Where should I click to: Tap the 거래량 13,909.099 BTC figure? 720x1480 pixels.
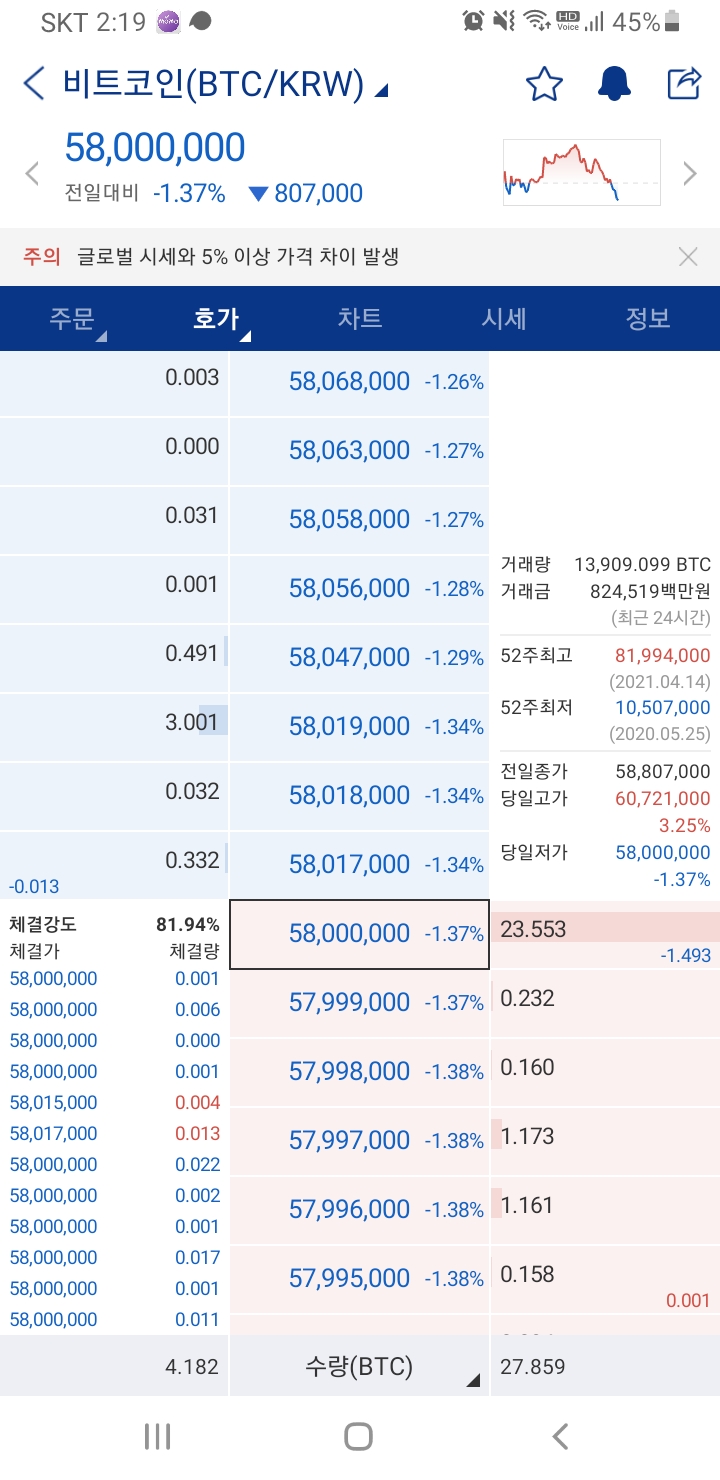point(643,564)
